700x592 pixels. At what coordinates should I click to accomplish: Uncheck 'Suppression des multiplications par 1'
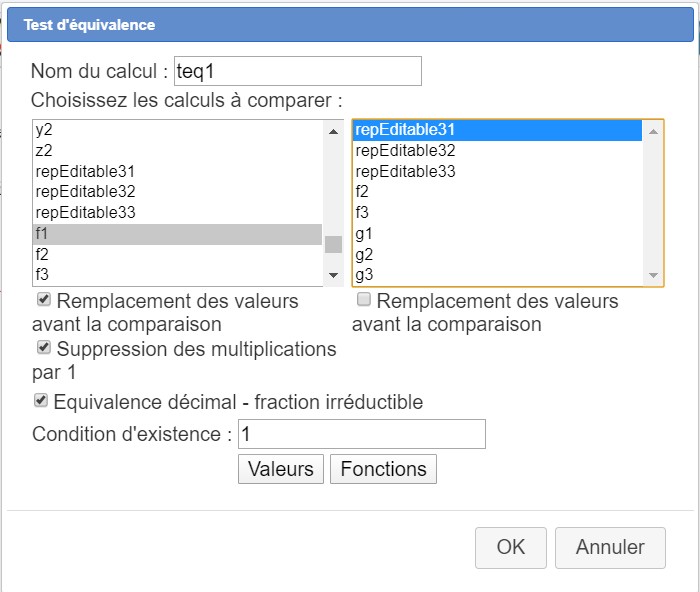pyautogui.click(x=44, y=348)
